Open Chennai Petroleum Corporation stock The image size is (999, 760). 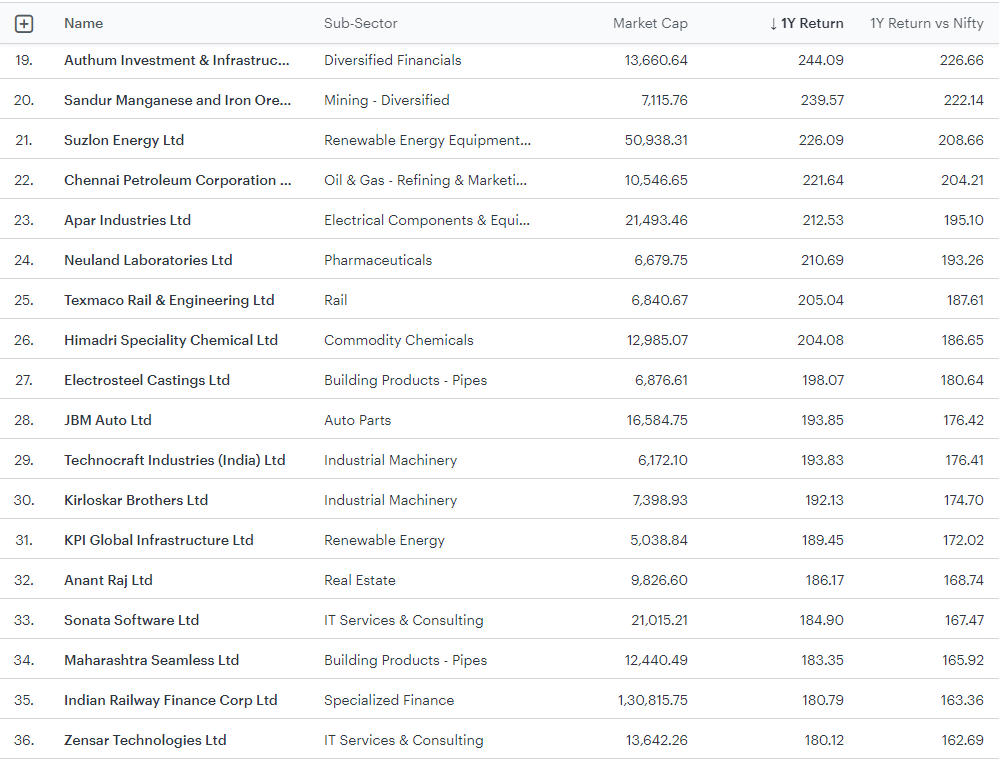tap(178, 181)
